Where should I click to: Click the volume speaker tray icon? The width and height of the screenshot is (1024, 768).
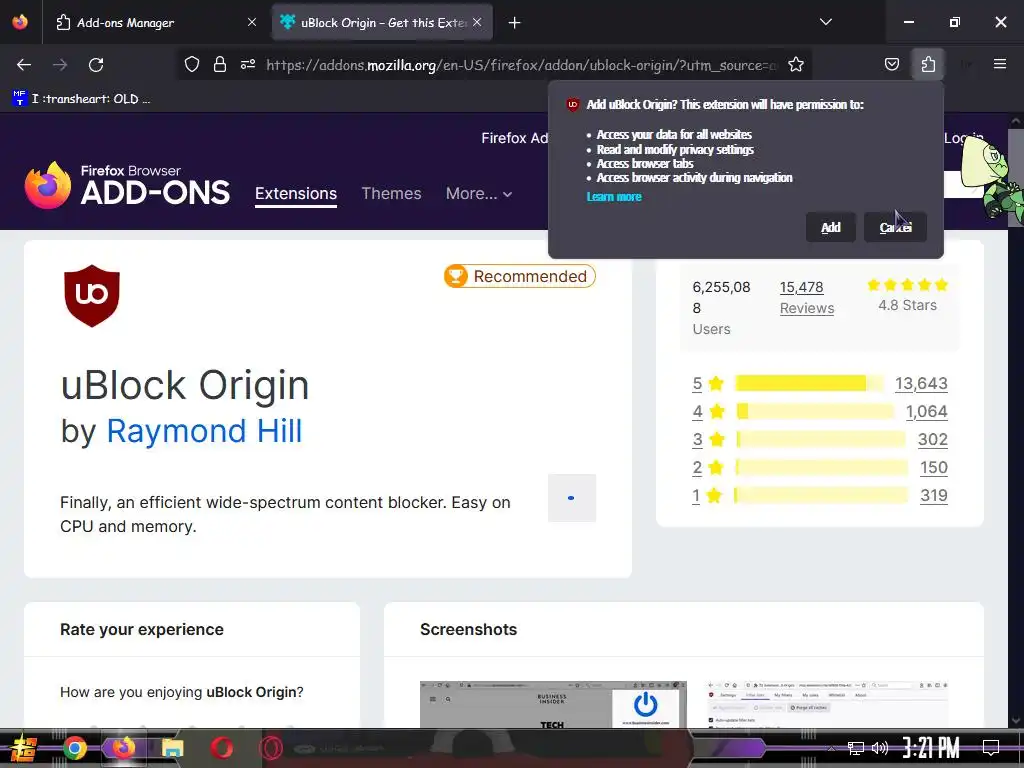coord(880,748)
